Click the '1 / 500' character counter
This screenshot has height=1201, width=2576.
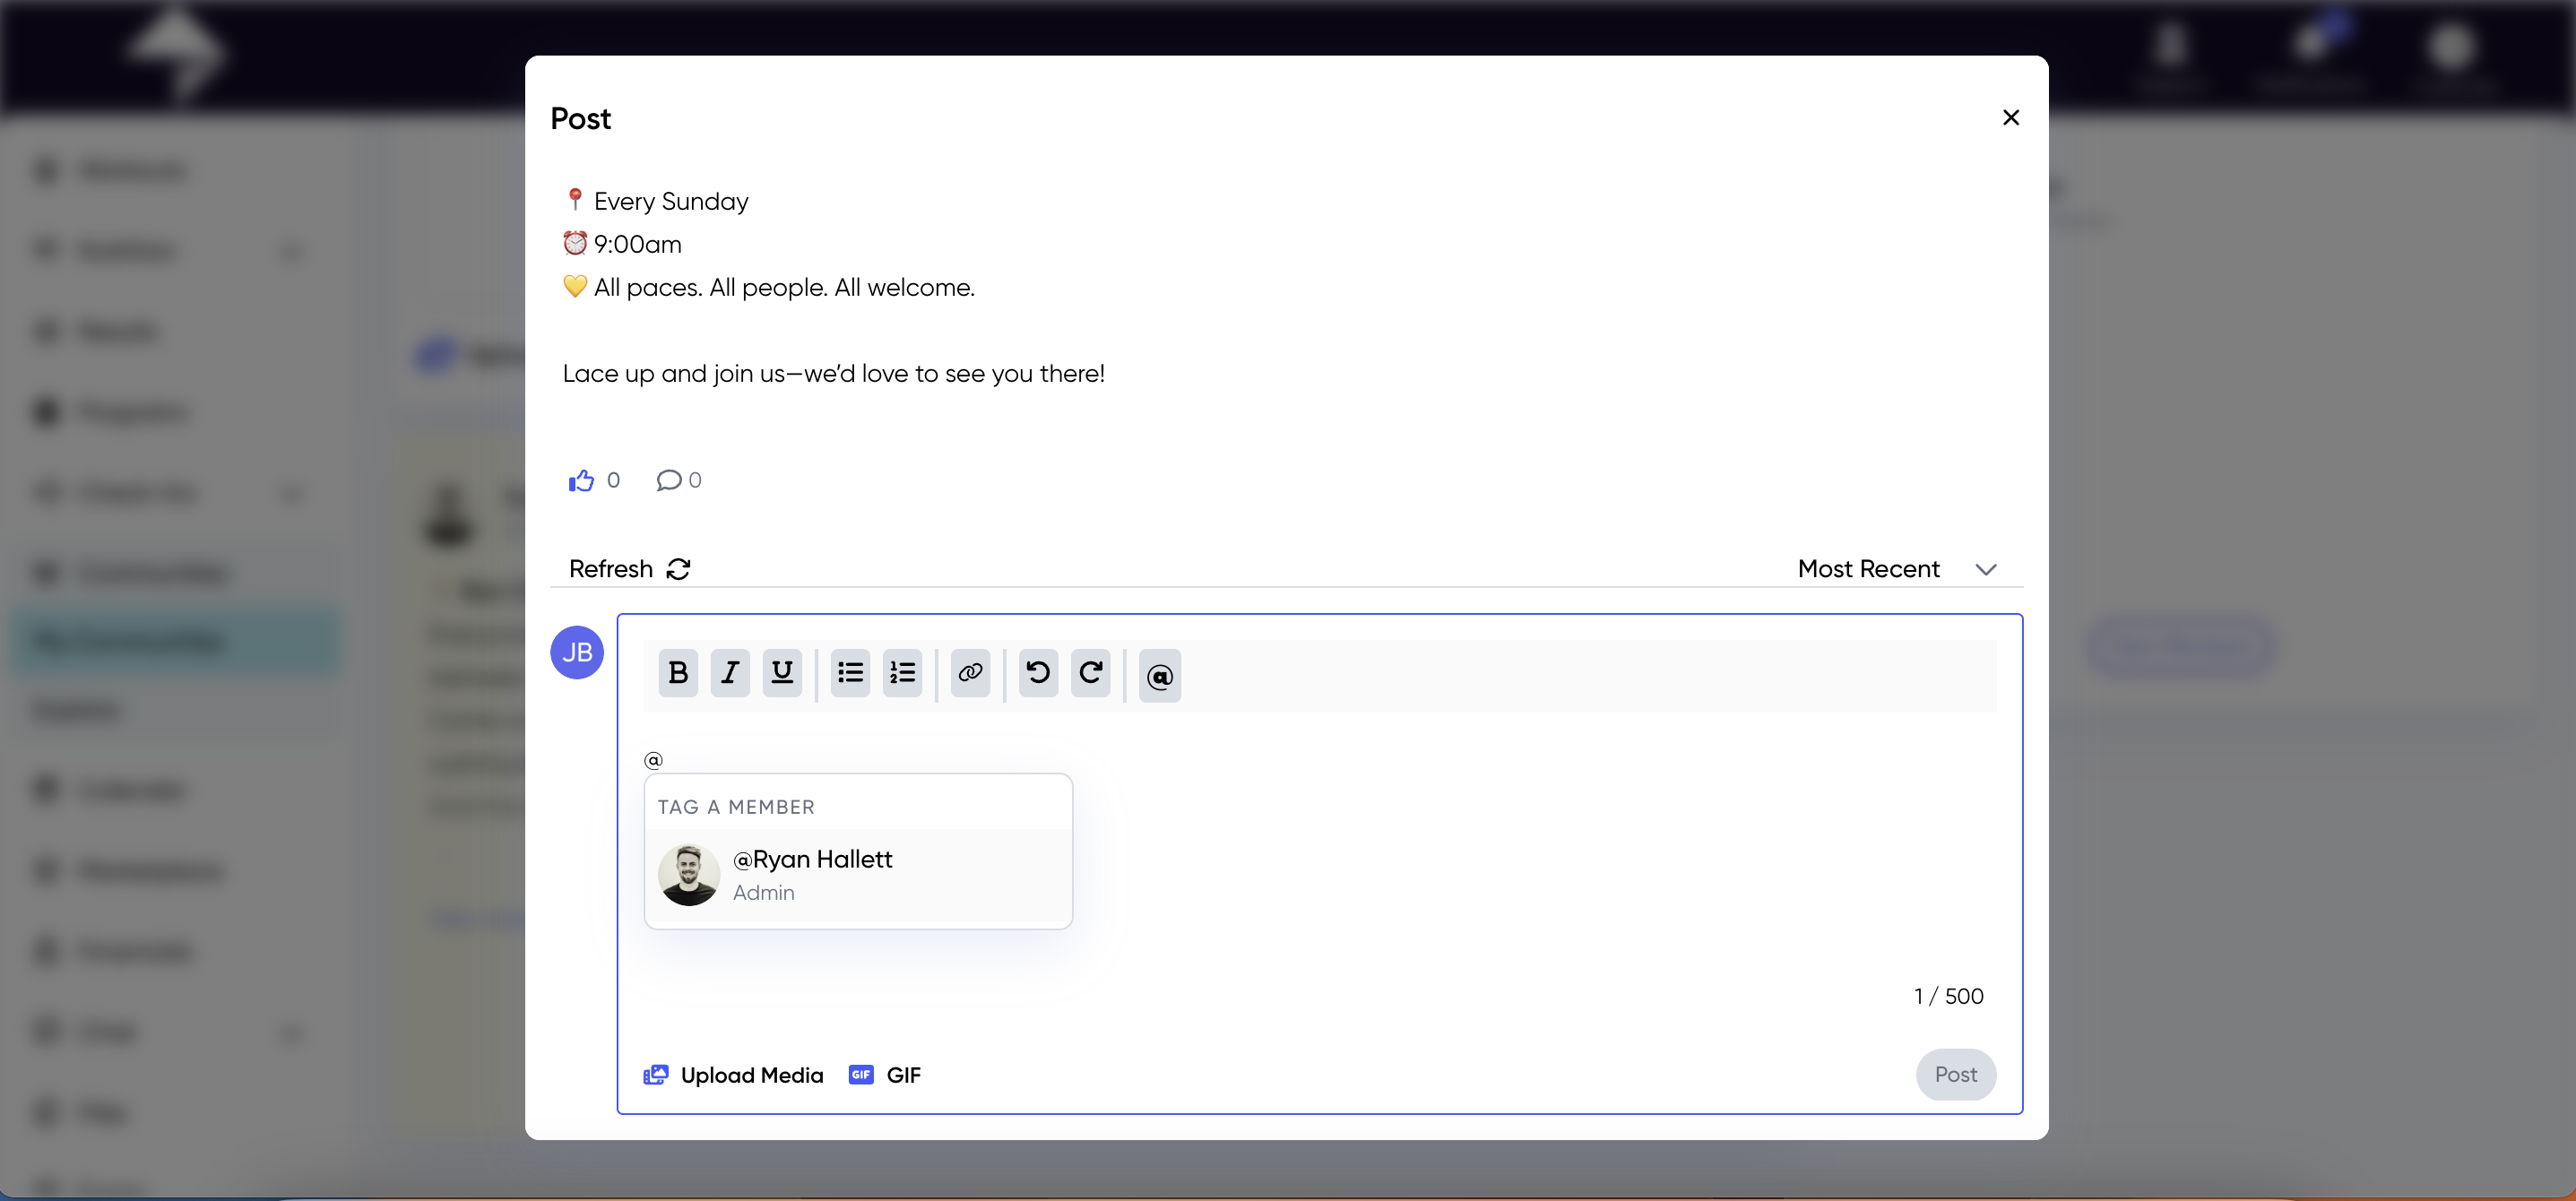point(1948,996)
